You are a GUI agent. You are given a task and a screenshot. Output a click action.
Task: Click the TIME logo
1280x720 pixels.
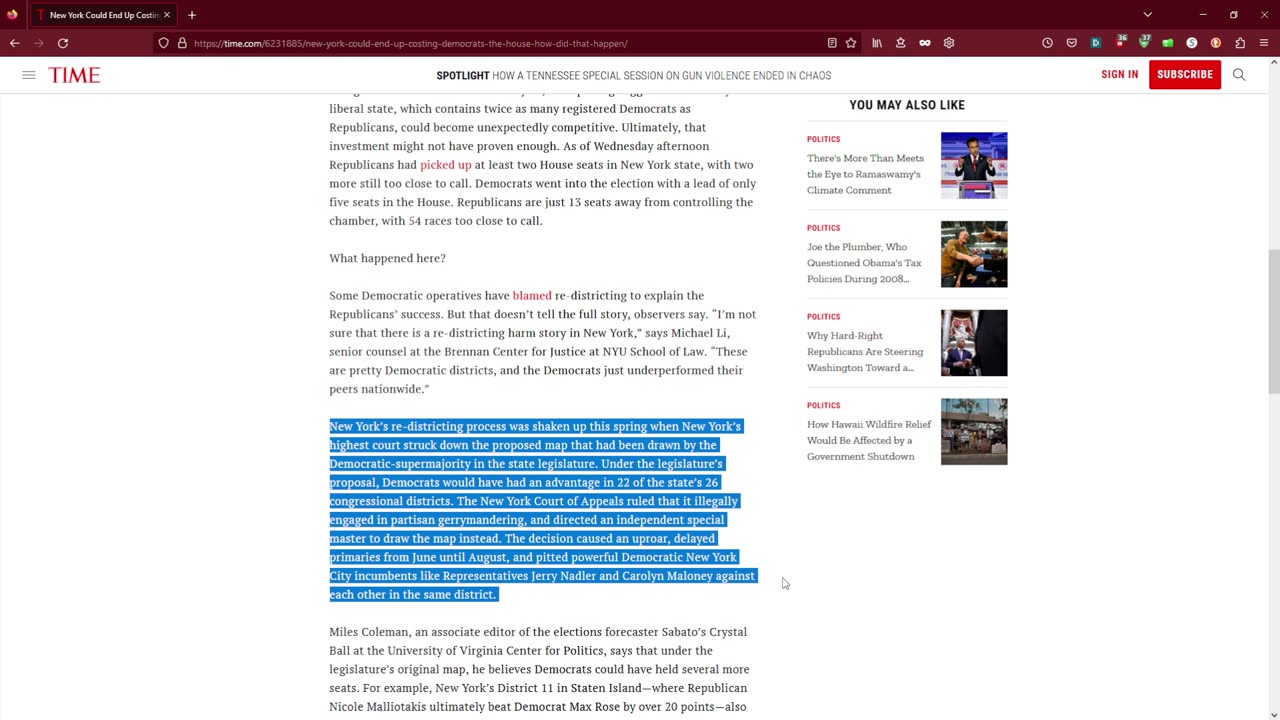click(x=74, y=75)
